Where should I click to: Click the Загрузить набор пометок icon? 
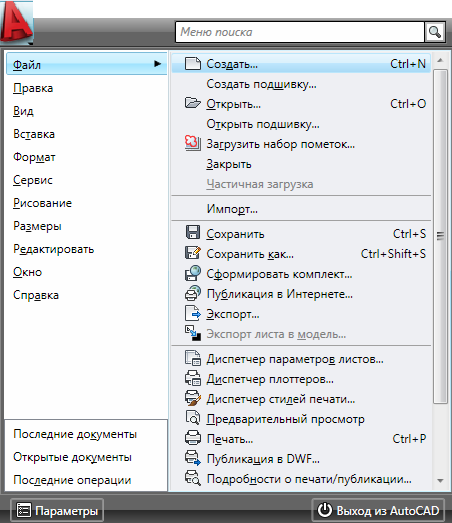[x=193, y=143]
